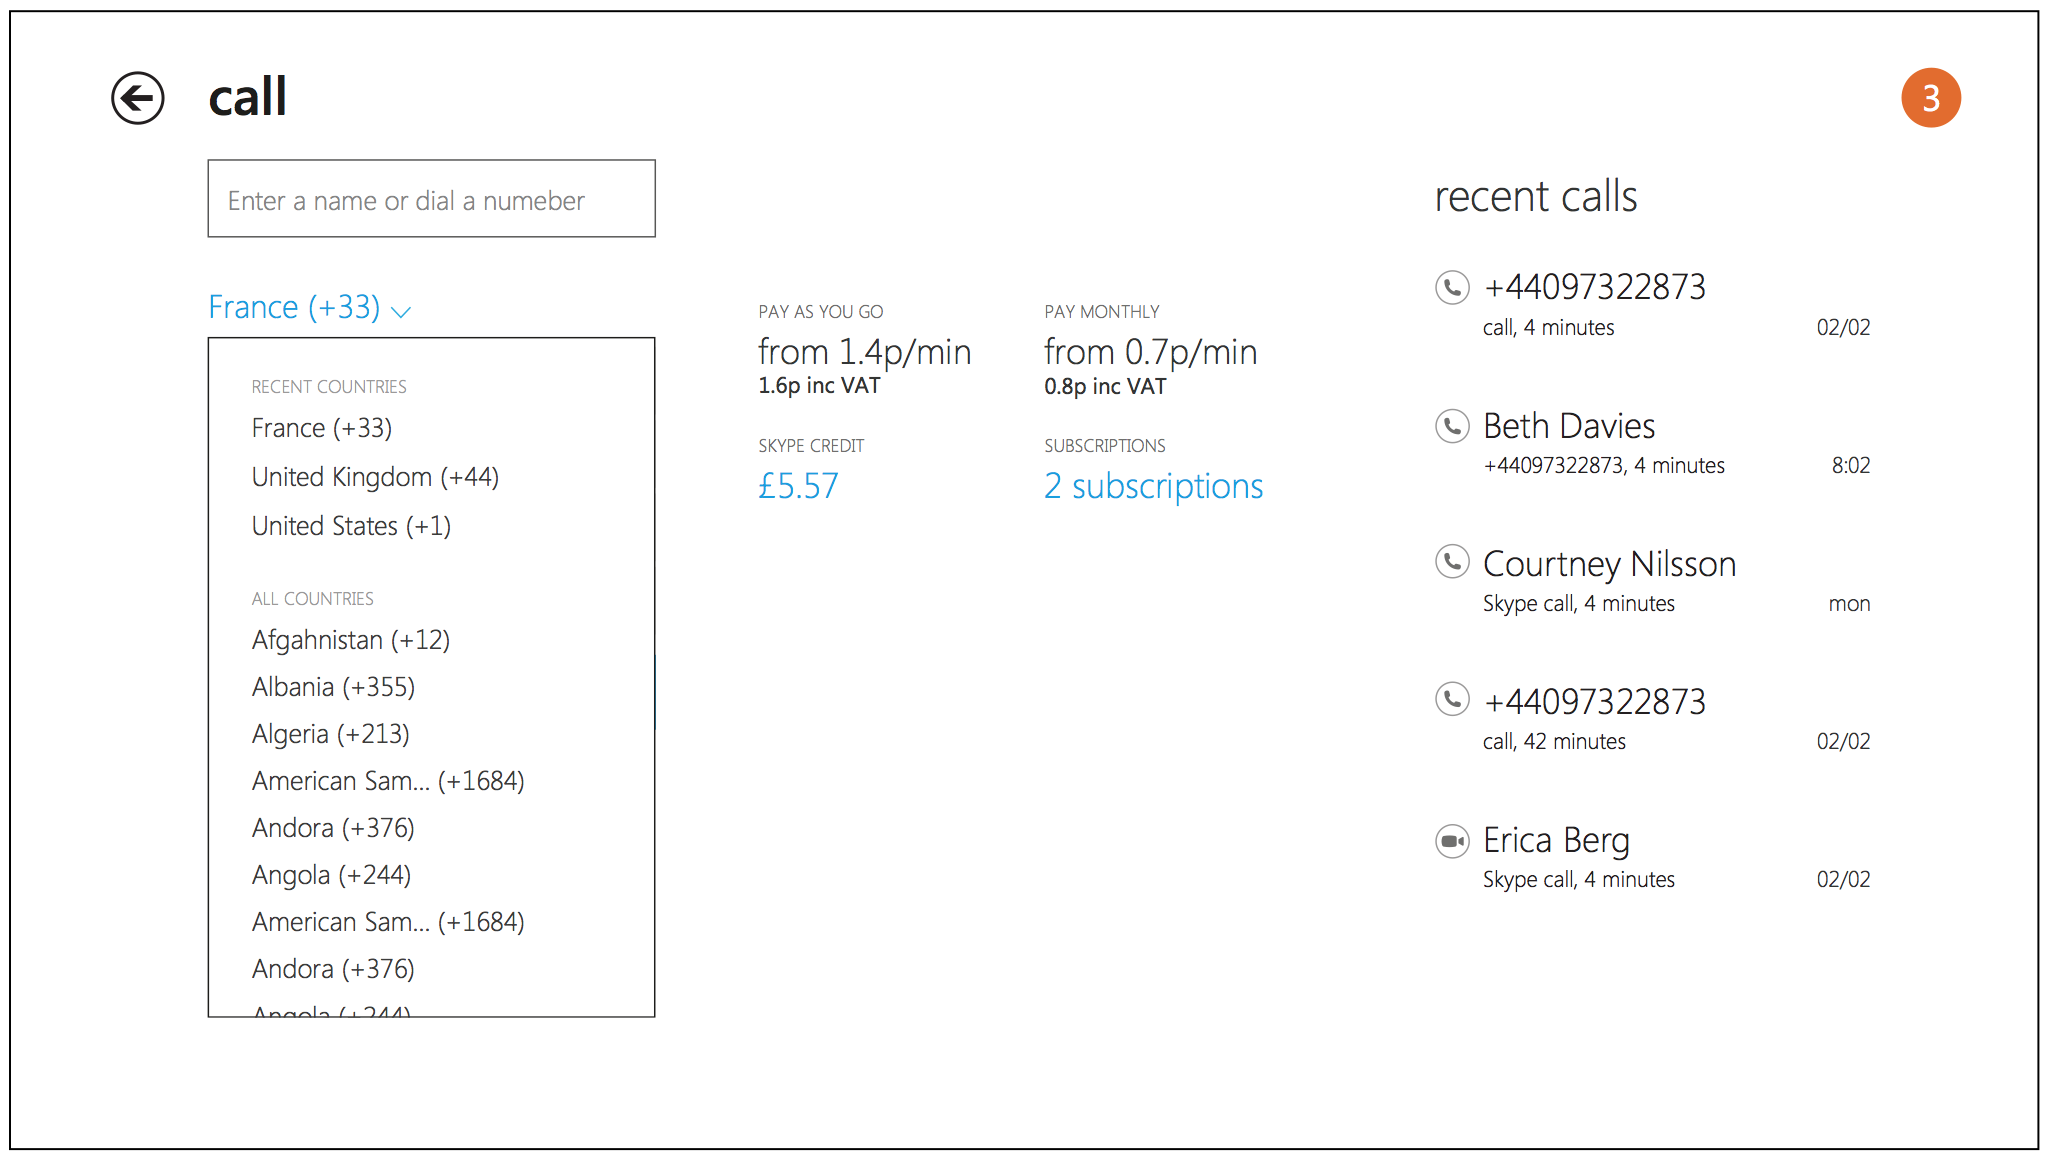Open Beth Davies recent call entry
Screen dimensions: 2050x1160
click(1569, 427)
